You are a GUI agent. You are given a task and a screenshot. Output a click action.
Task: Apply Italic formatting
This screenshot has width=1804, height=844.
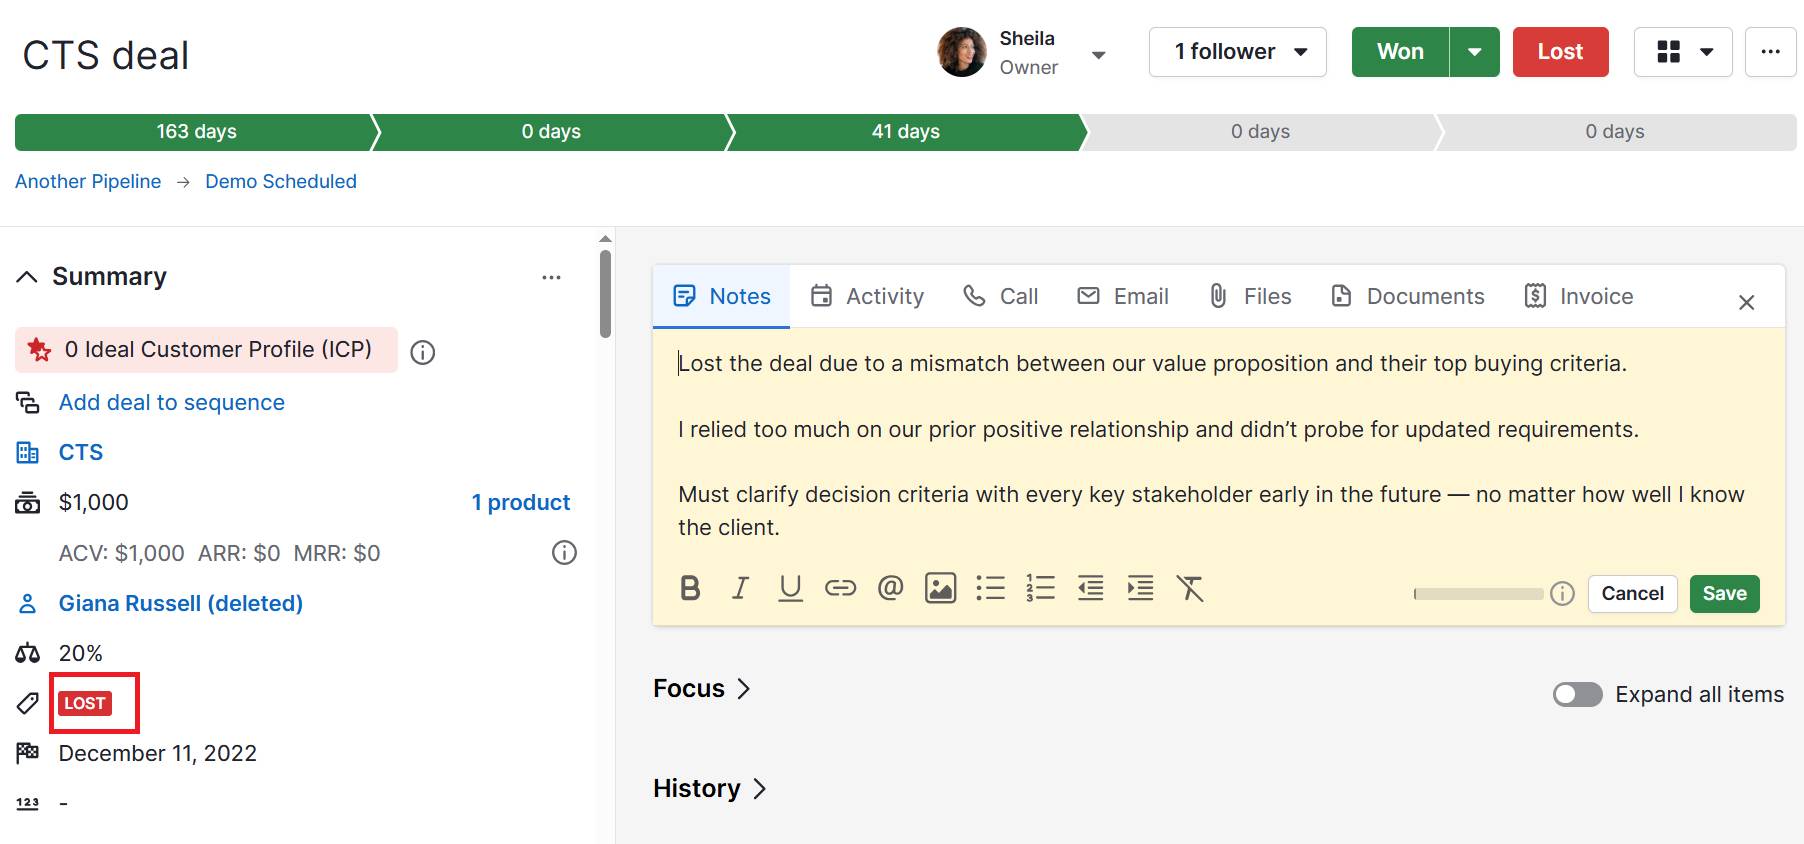pos(740,588)
